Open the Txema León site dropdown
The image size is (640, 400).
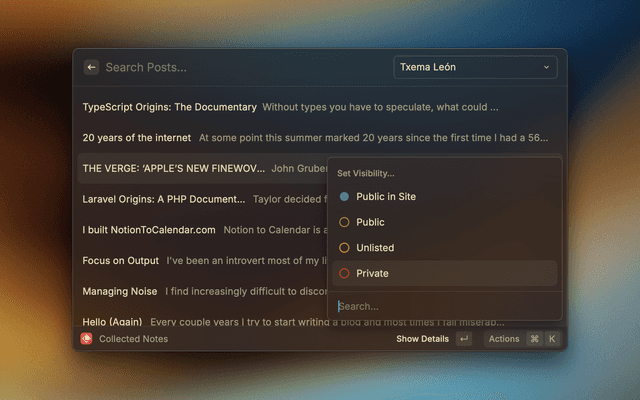(475, 67)
